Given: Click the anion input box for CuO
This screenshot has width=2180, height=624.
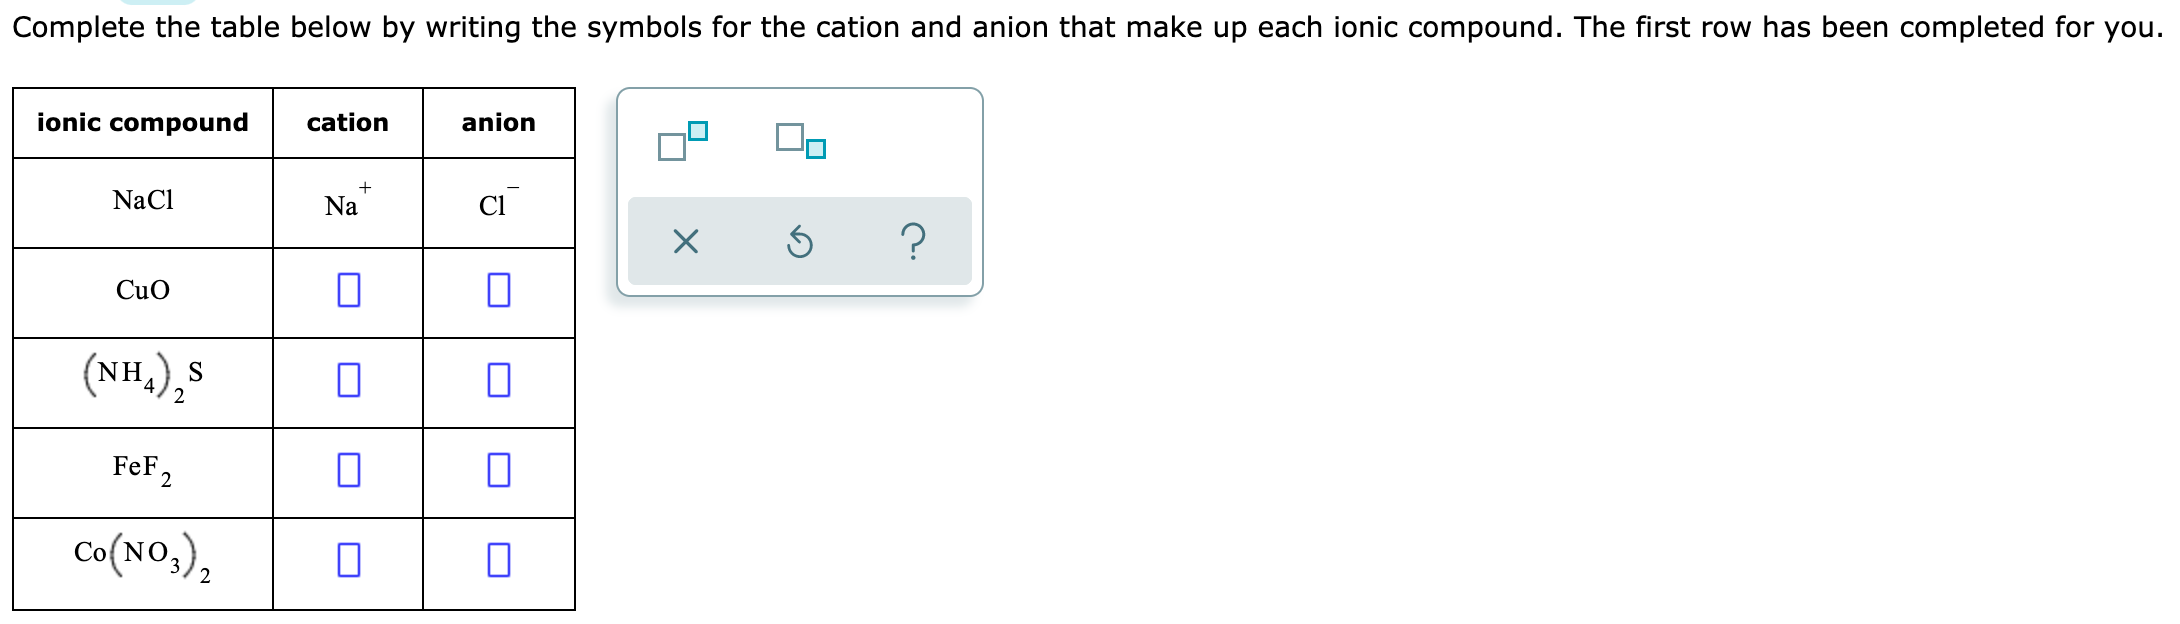Looking at the screenshot, I should click(x=497, y=292).
